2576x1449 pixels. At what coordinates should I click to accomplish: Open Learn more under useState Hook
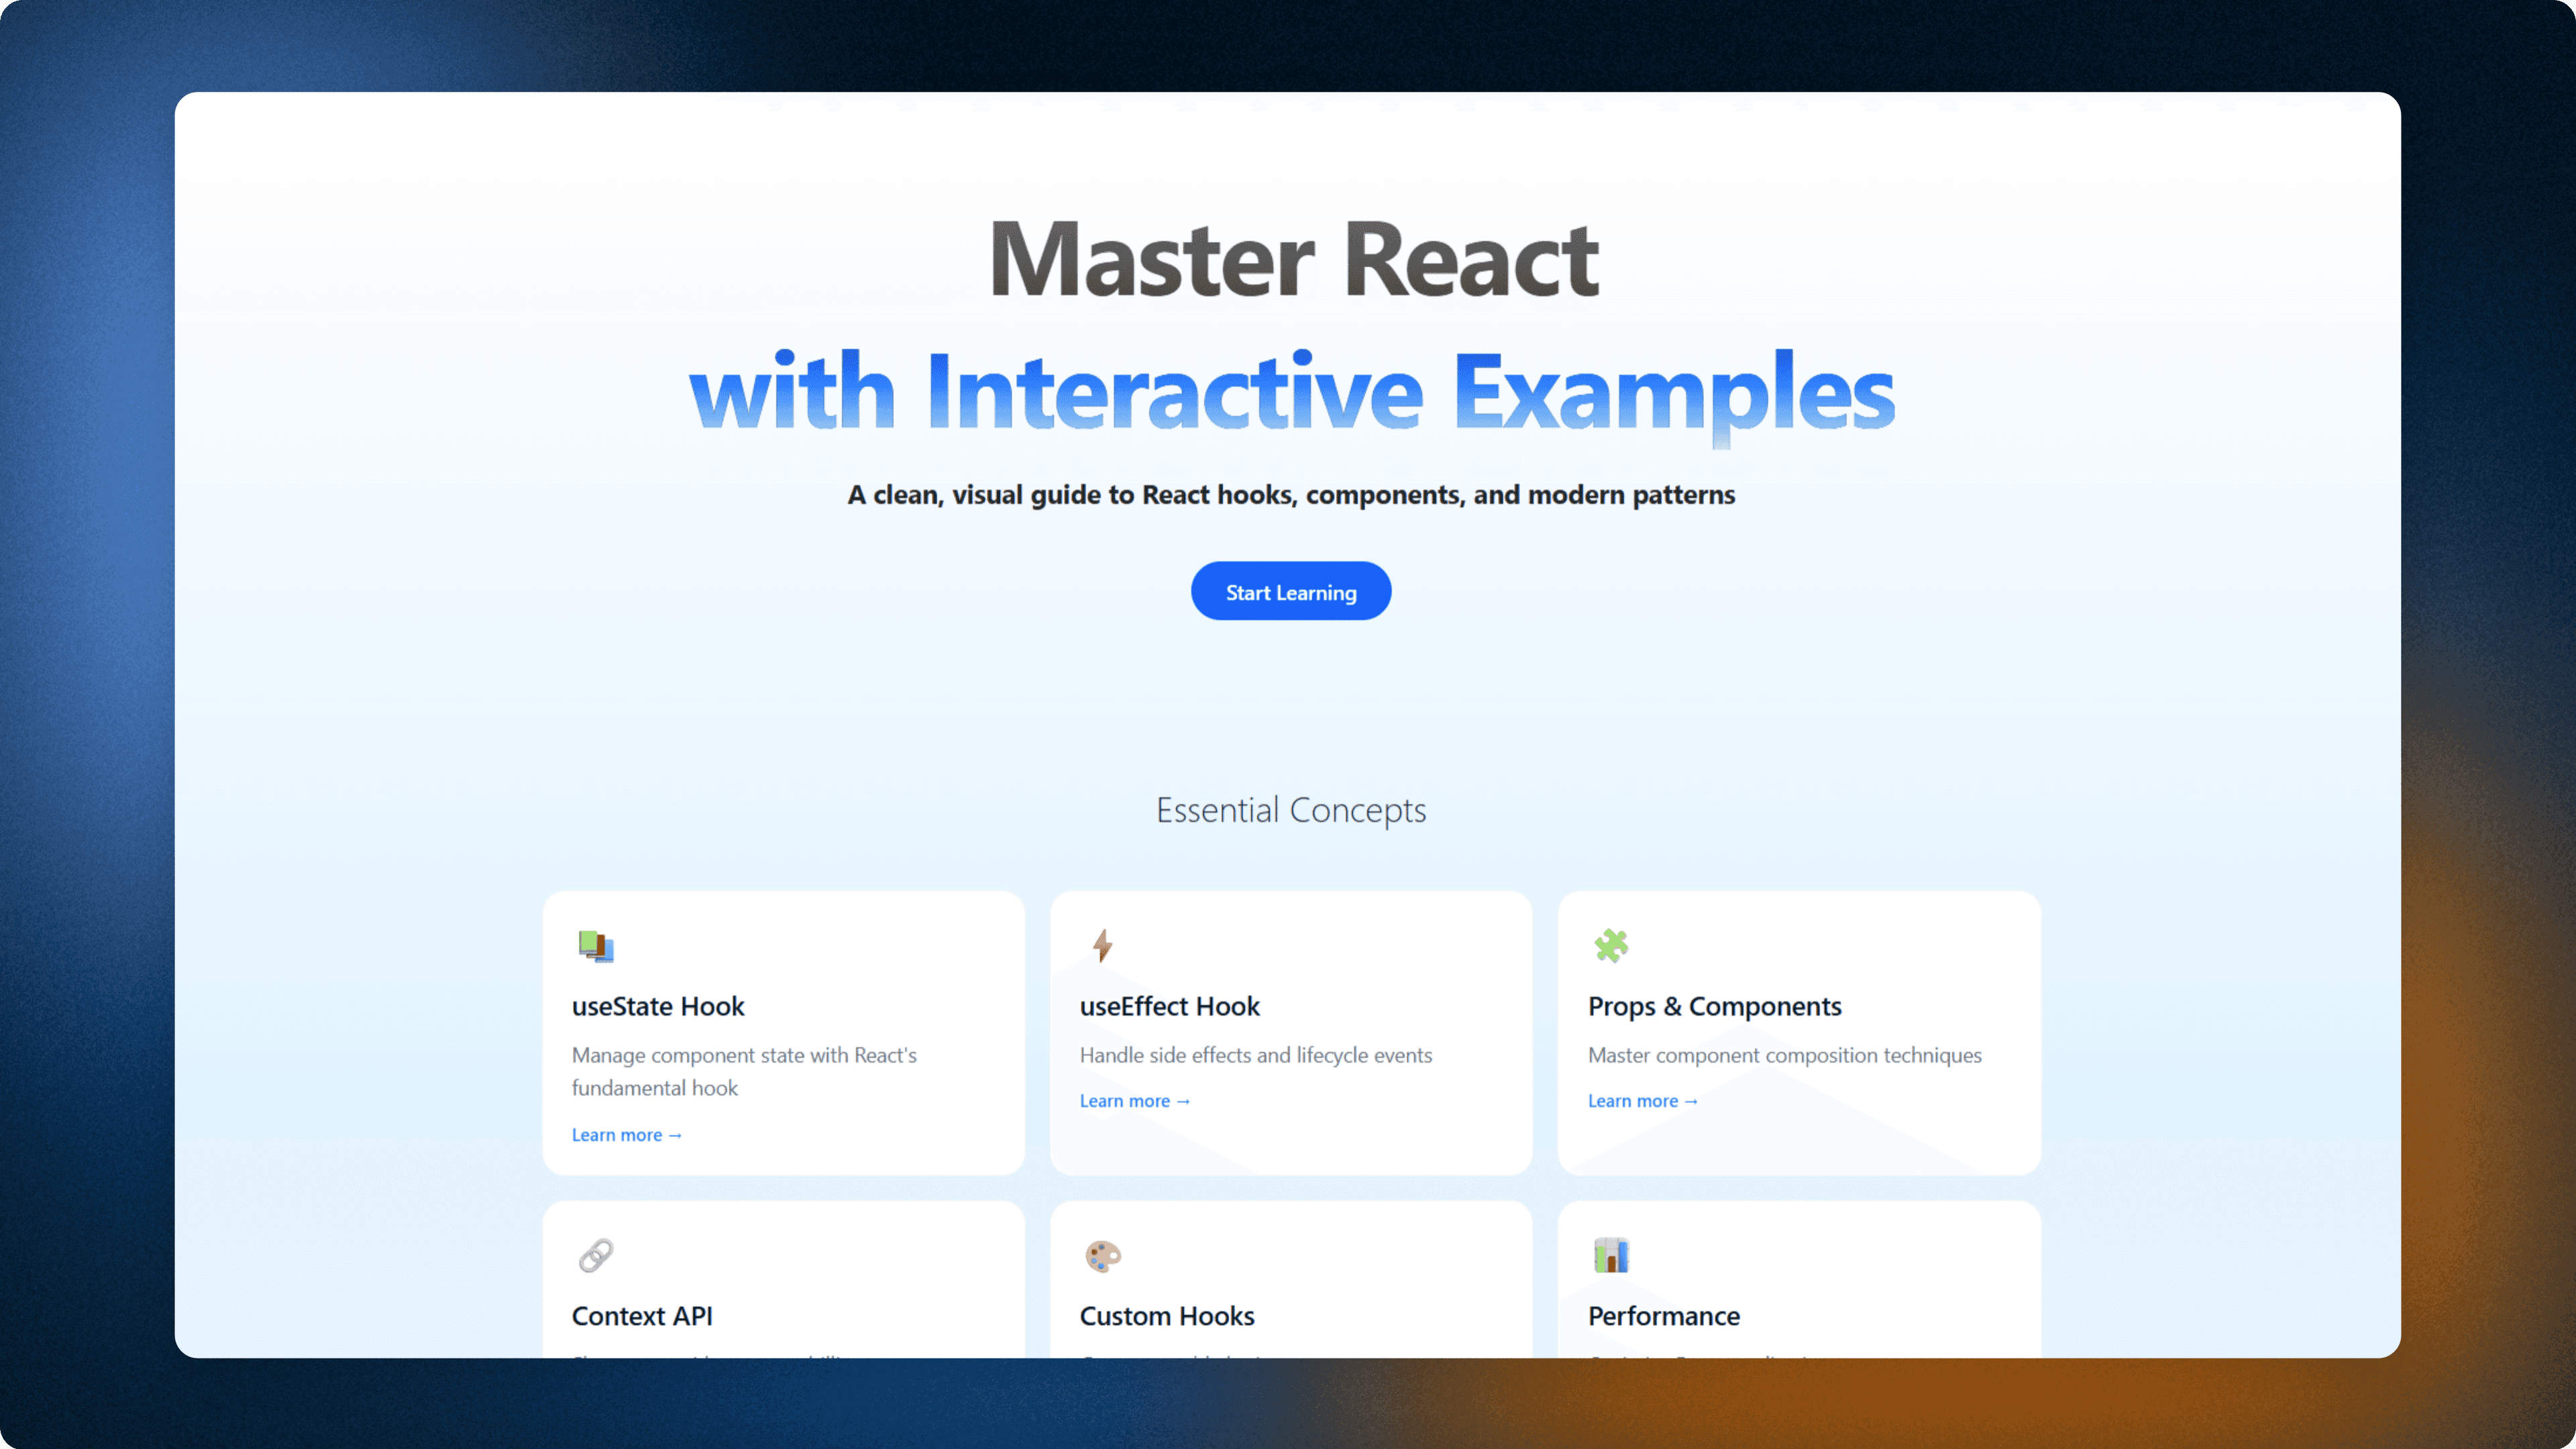pyautogui.click(x=626, y=1134)
